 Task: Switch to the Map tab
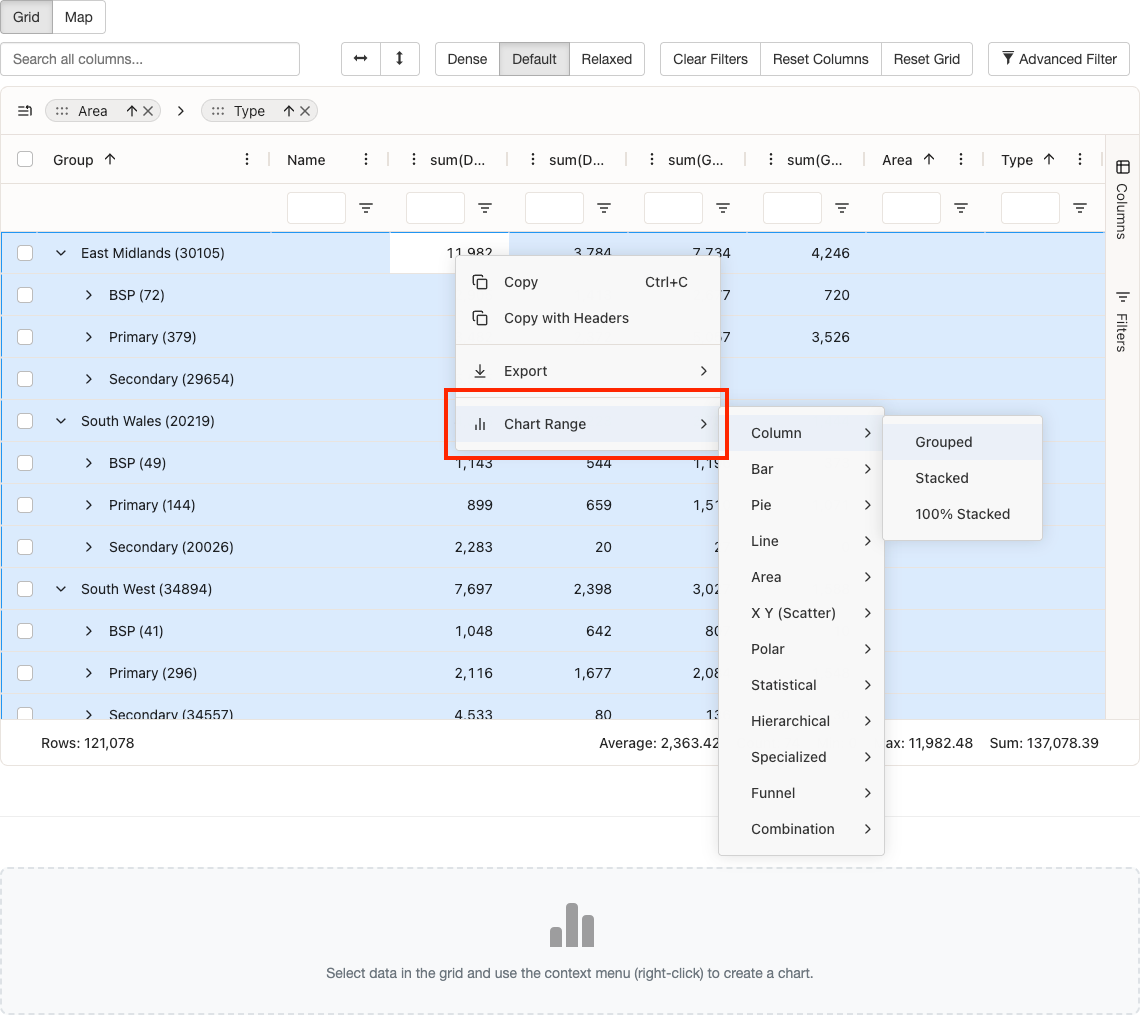78,17
